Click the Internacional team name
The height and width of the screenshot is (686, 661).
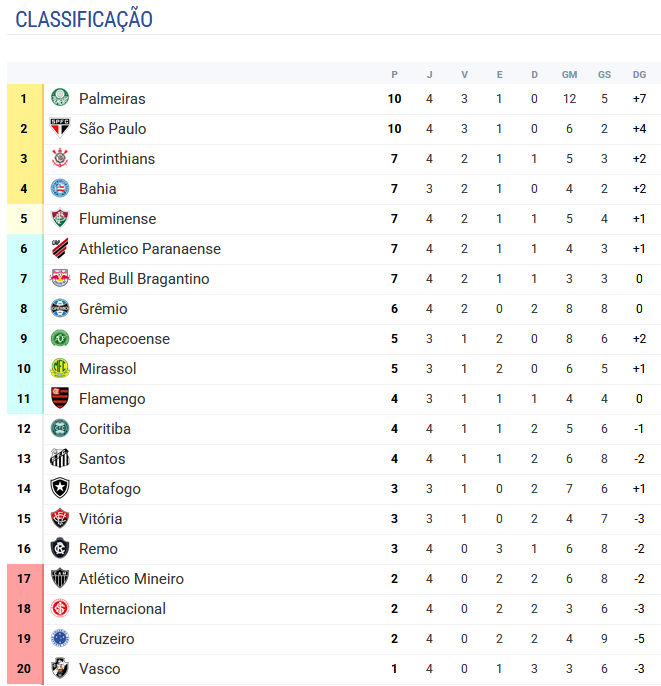point(122,609)
